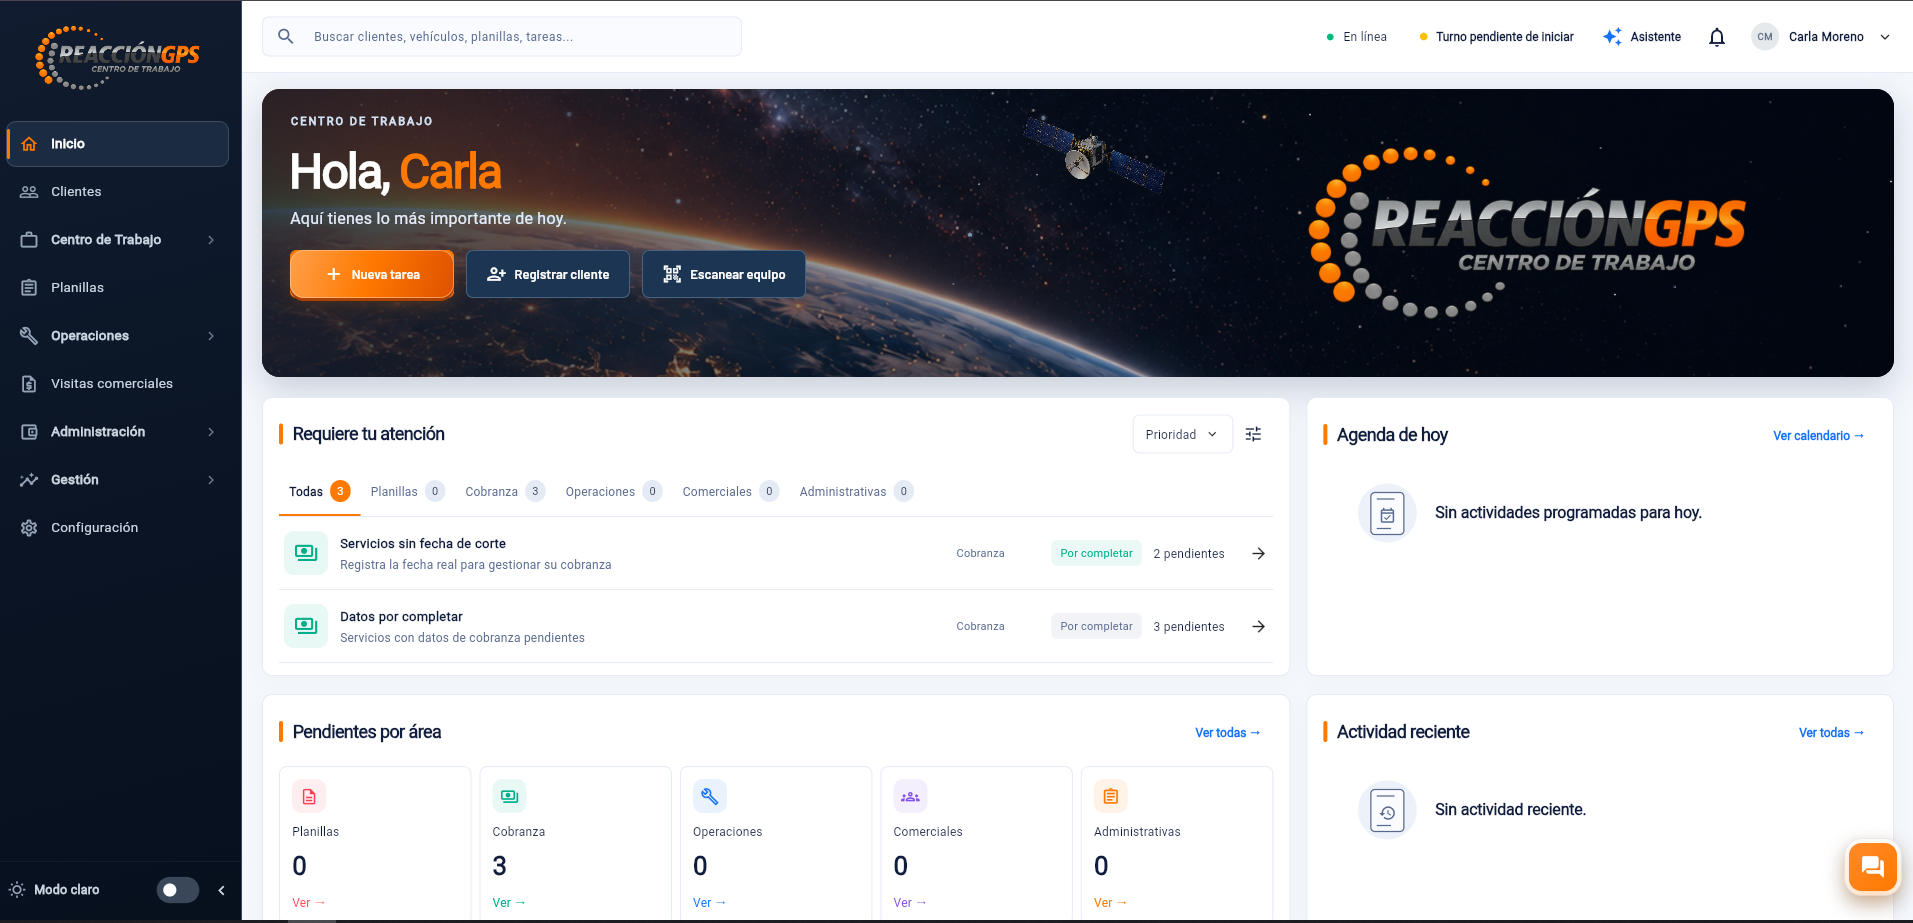Open the Carla Moreno user menu arrow
This screenshot has height=923, width=1913.
click(1885, 37)
